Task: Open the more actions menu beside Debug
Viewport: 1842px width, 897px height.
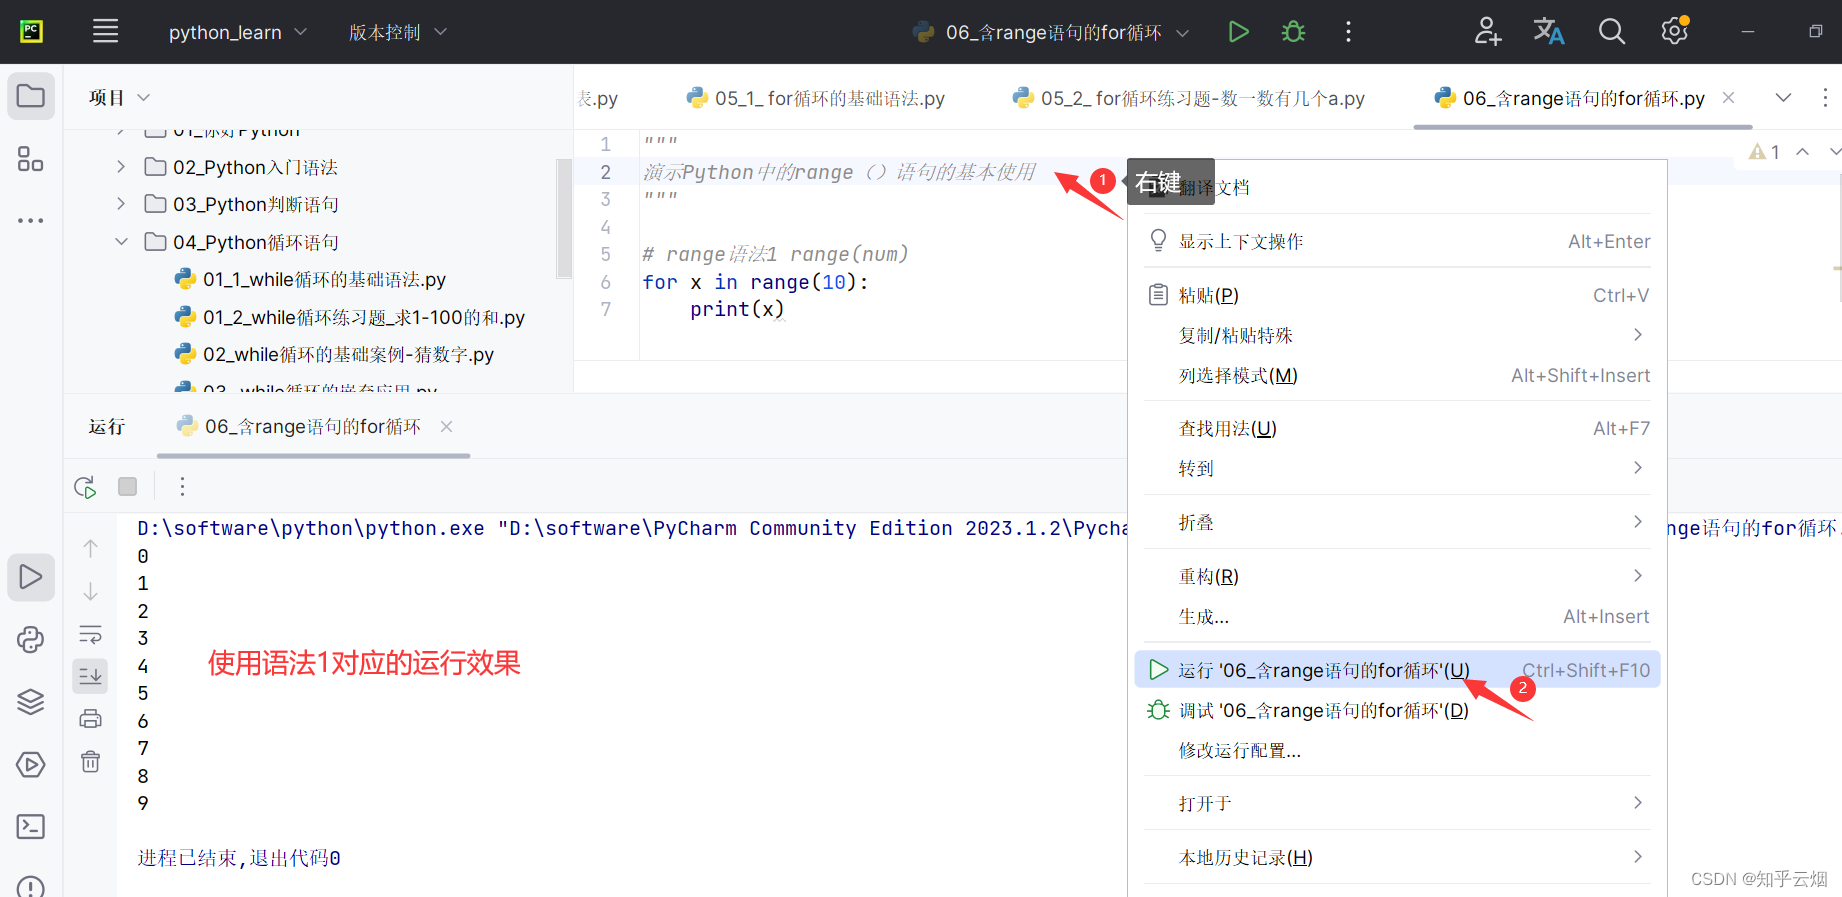Action: [x=1348, y=32]
